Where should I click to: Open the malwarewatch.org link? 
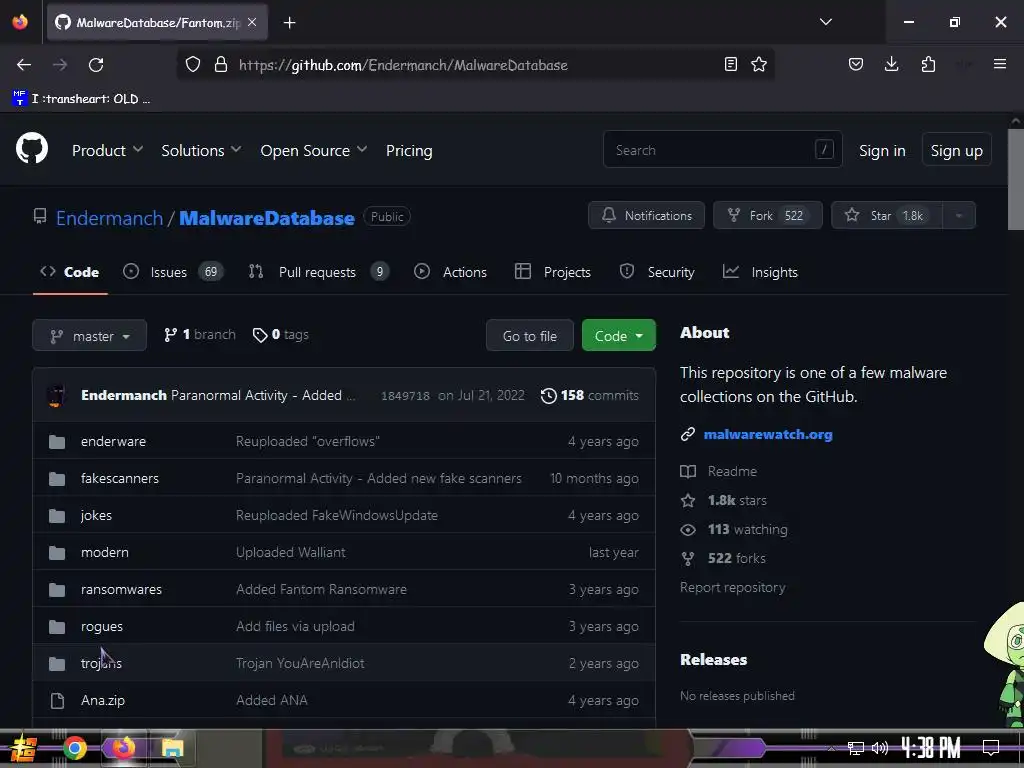(768, 434)
